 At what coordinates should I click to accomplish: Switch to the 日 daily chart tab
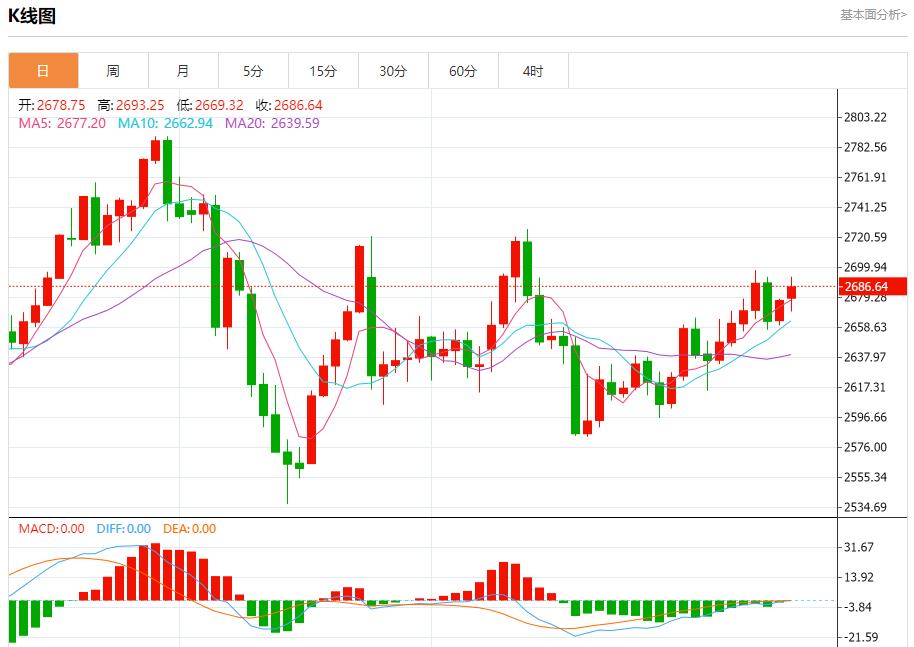pos(43,71)
